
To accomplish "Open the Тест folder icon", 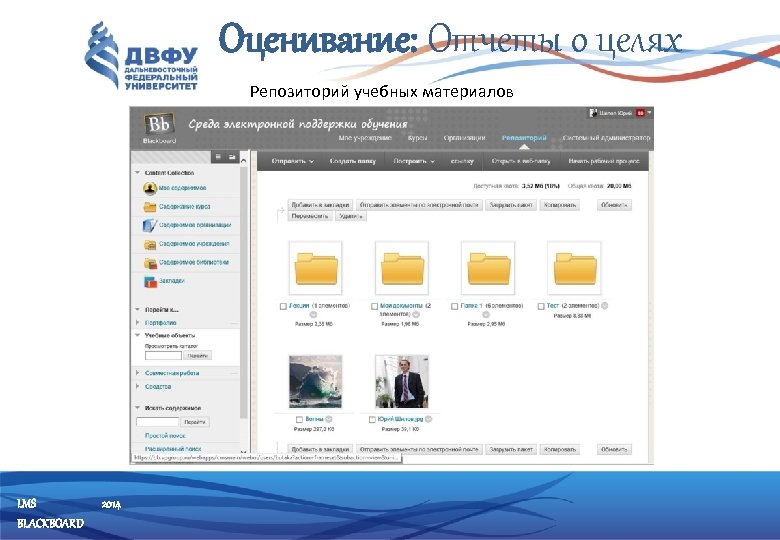I will tap(574, 268).
